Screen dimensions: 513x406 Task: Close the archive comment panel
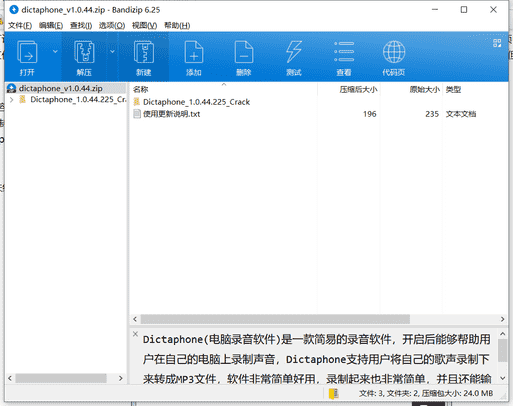pos(135,334)
